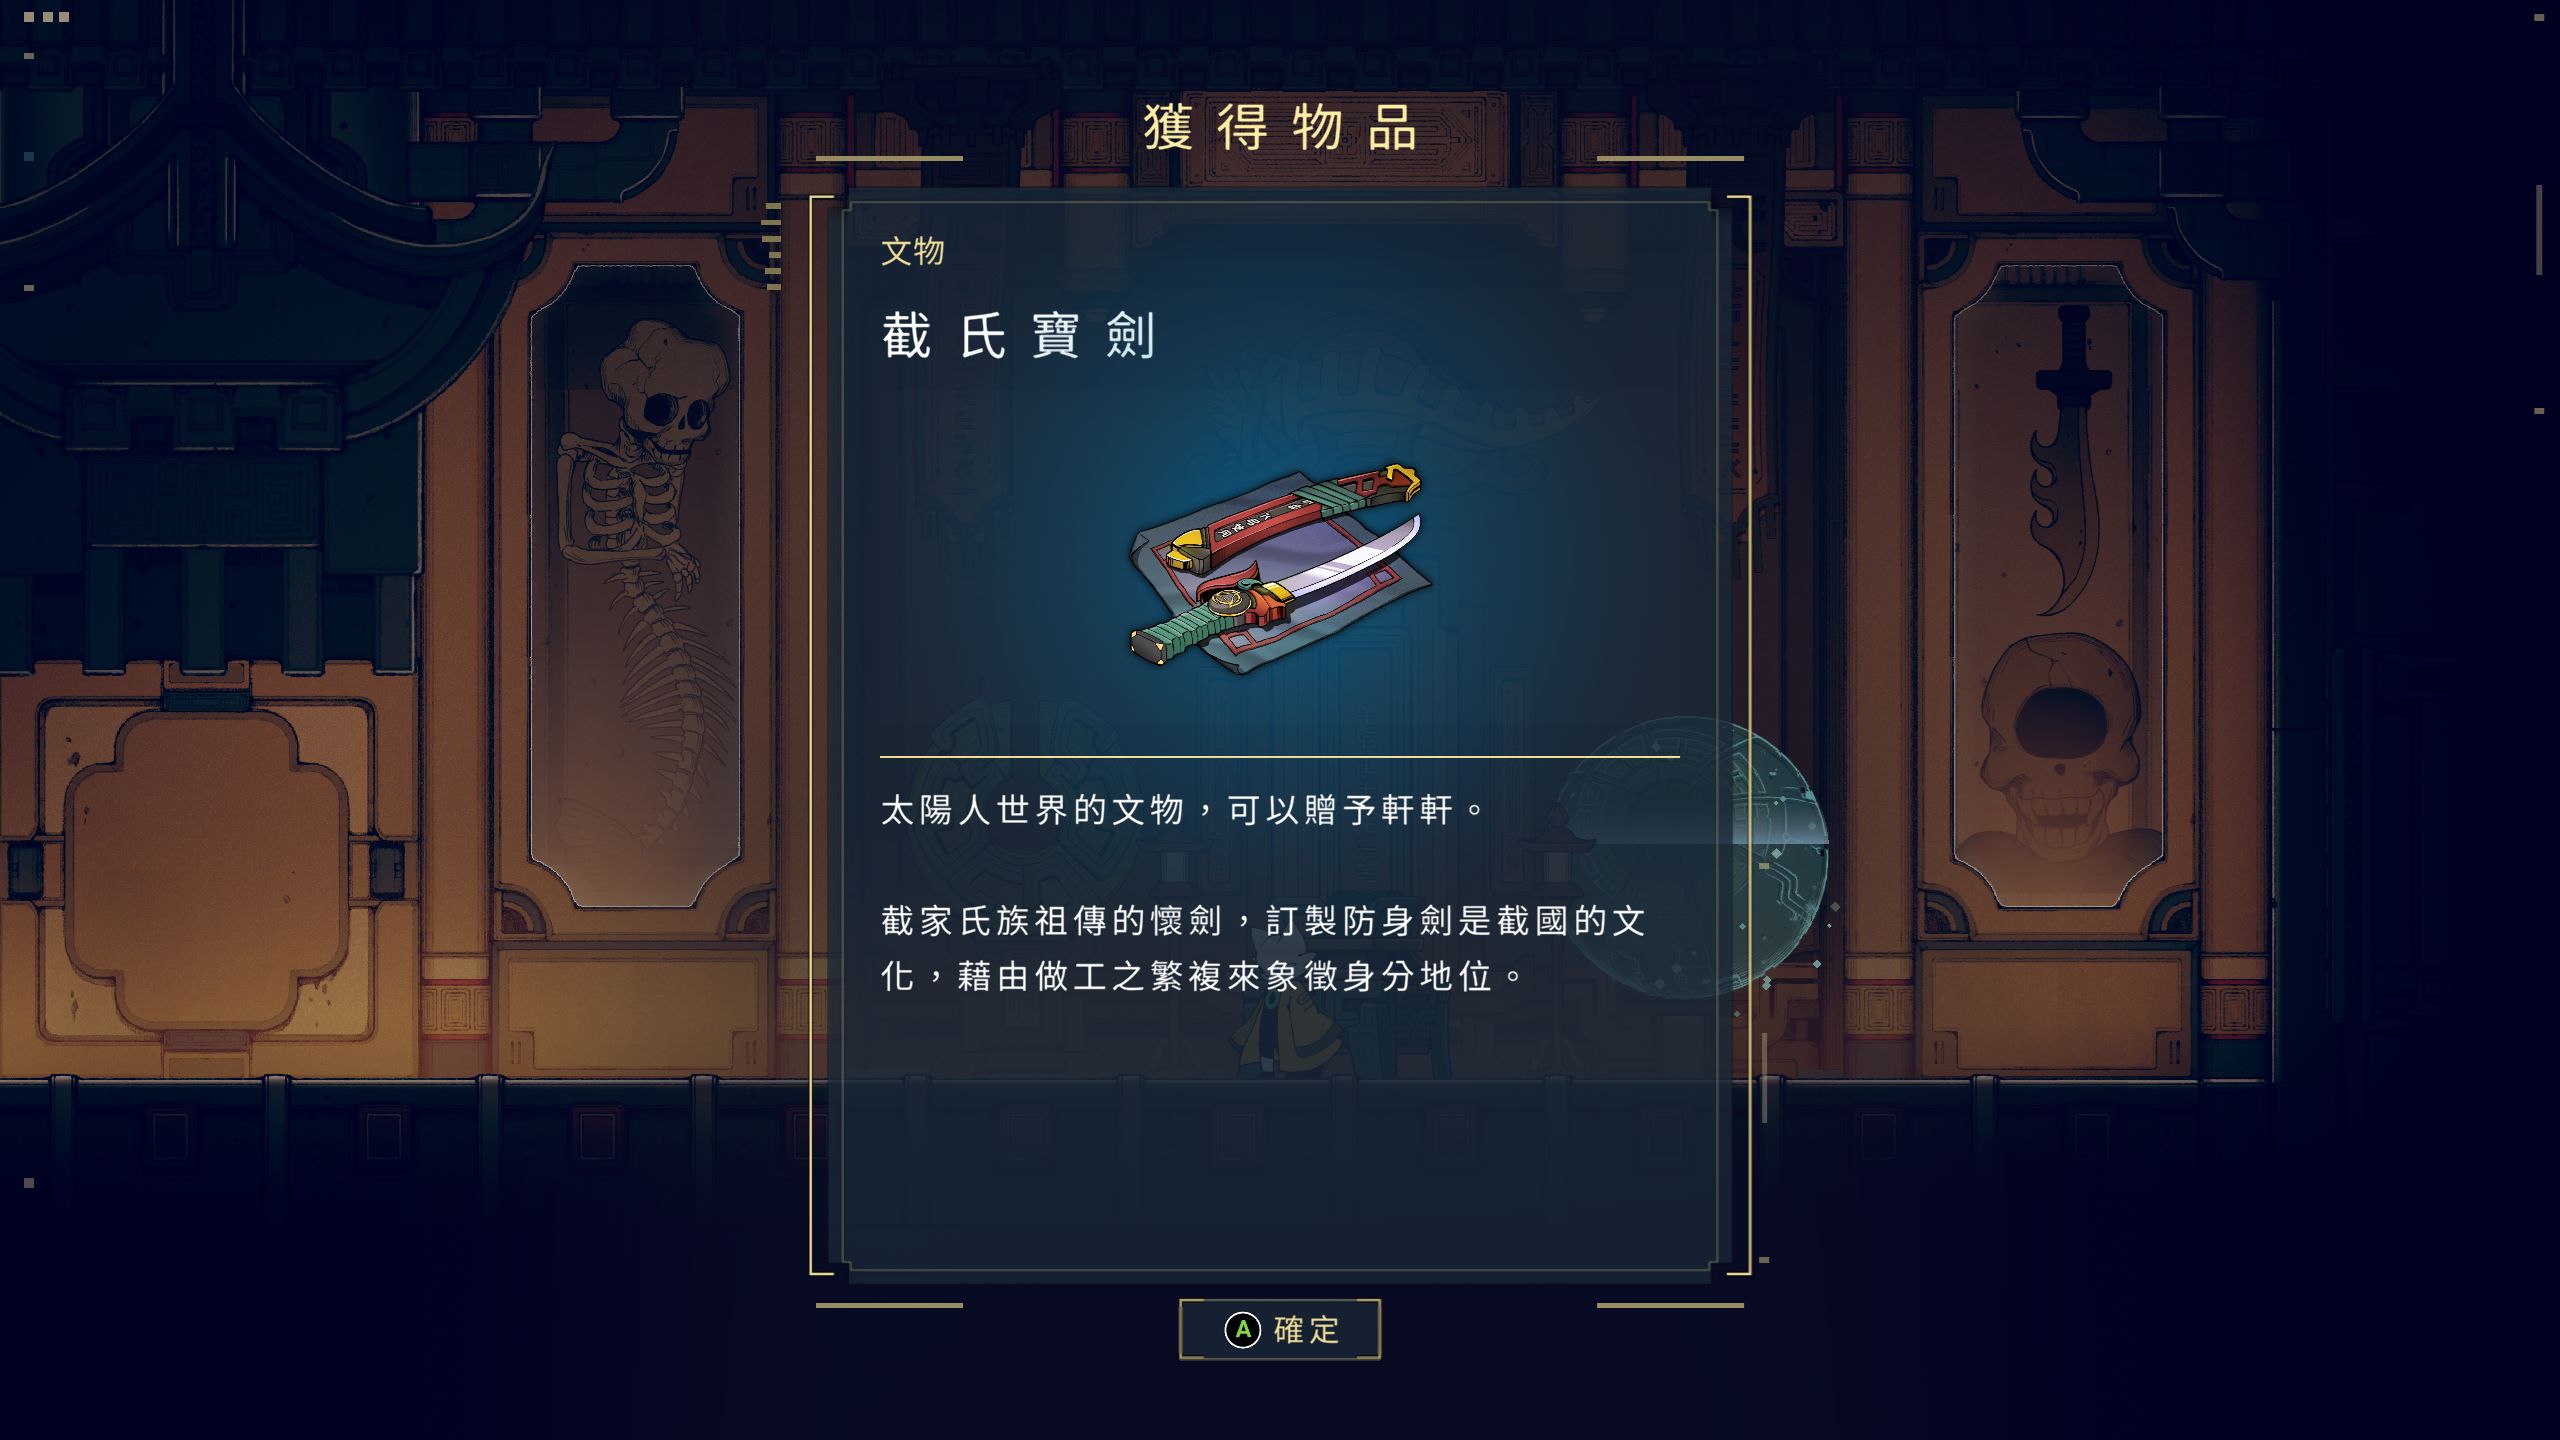This screenshot has width=2560, height=1440.
Task: Click the flame-shaped dagger in right showcase
Action: pyautogui.click(x=2068, y=460)
